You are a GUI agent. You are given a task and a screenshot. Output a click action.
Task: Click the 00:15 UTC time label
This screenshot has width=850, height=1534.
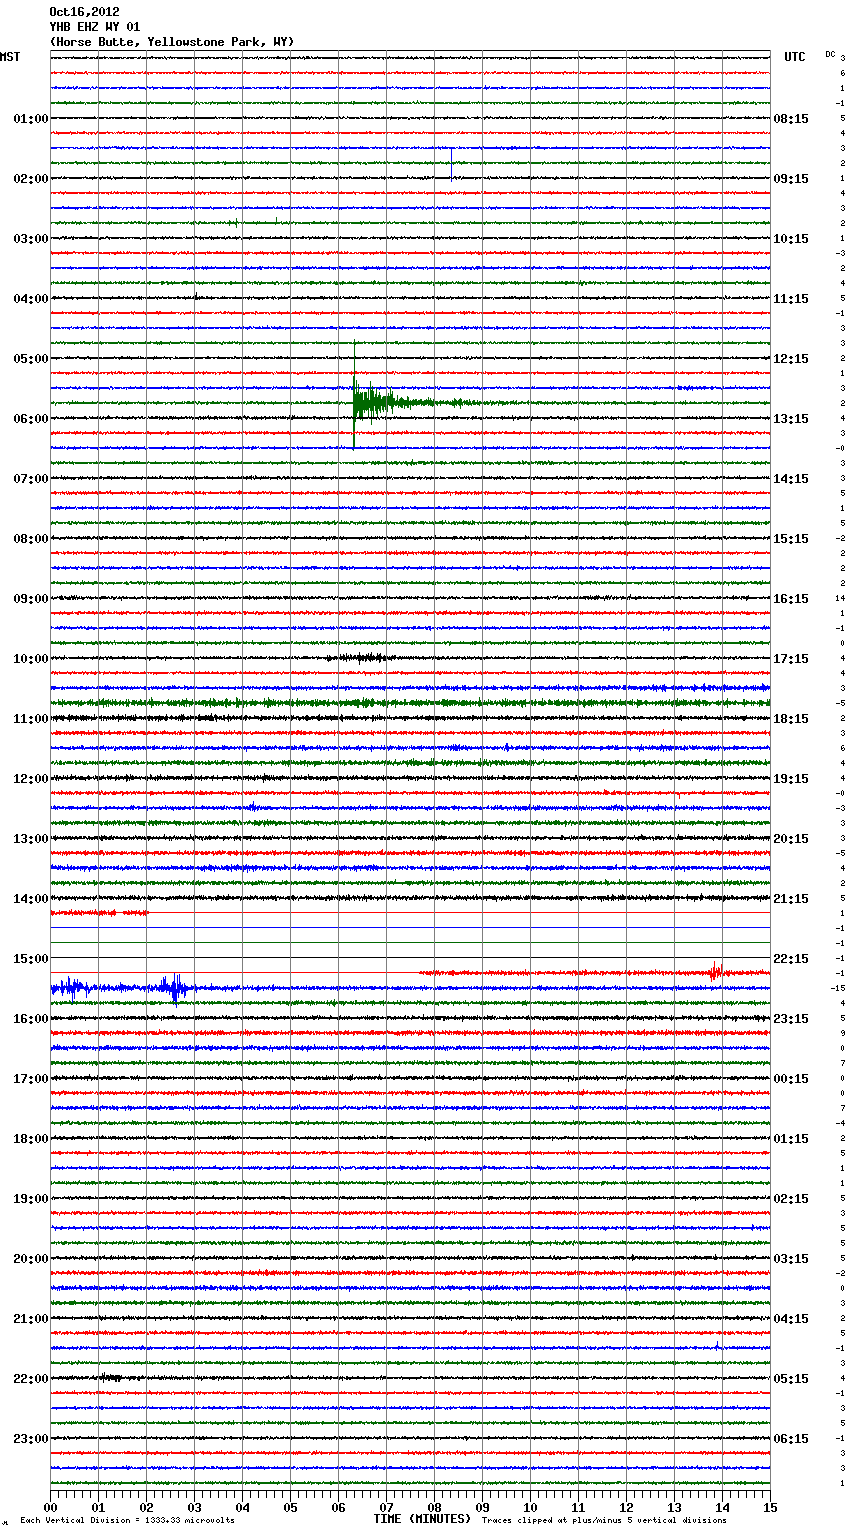(x=791, y=1079)
